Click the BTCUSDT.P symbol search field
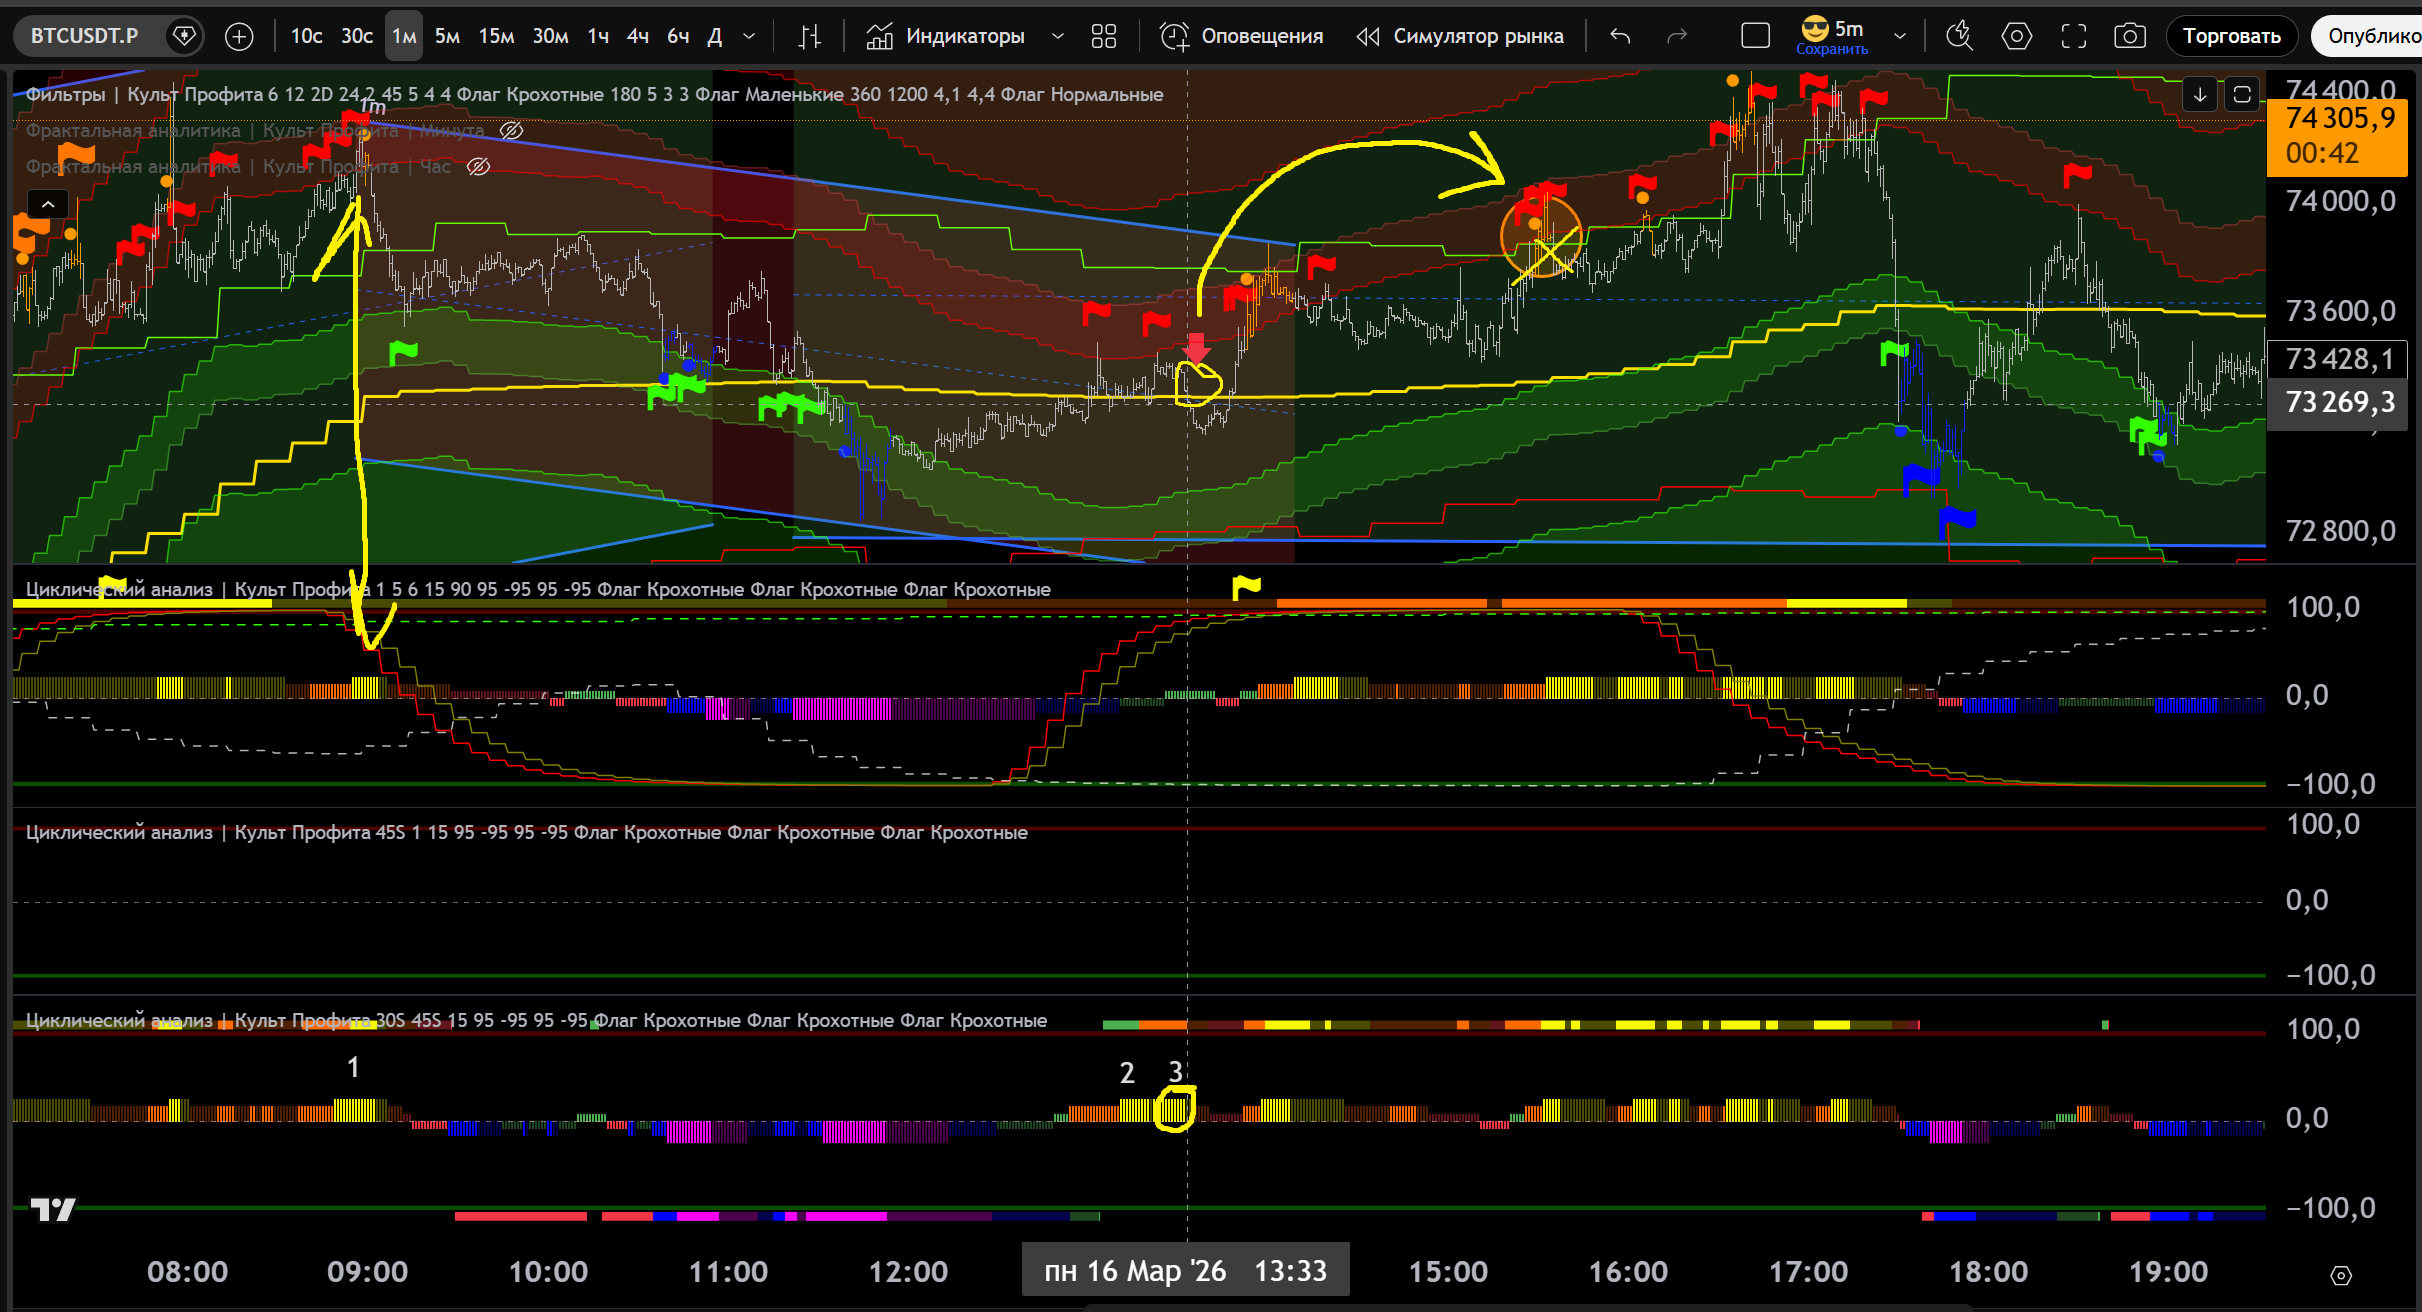 click(85, 37)
